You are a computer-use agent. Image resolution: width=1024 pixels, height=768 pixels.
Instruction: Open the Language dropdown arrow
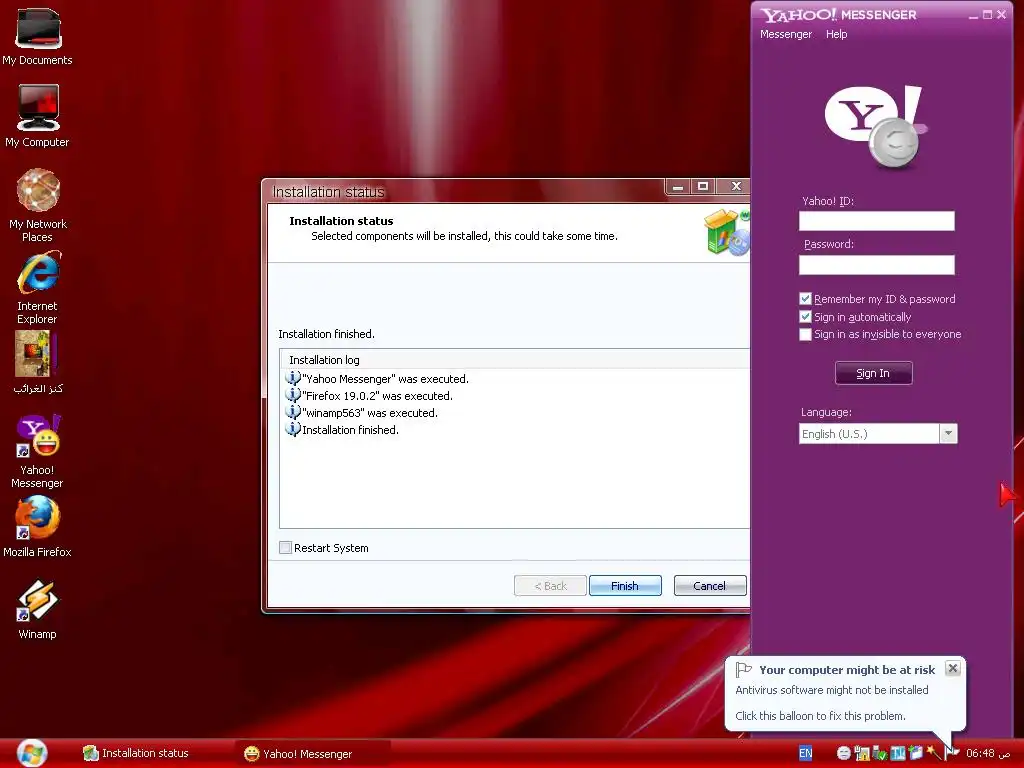click(948, 434)
